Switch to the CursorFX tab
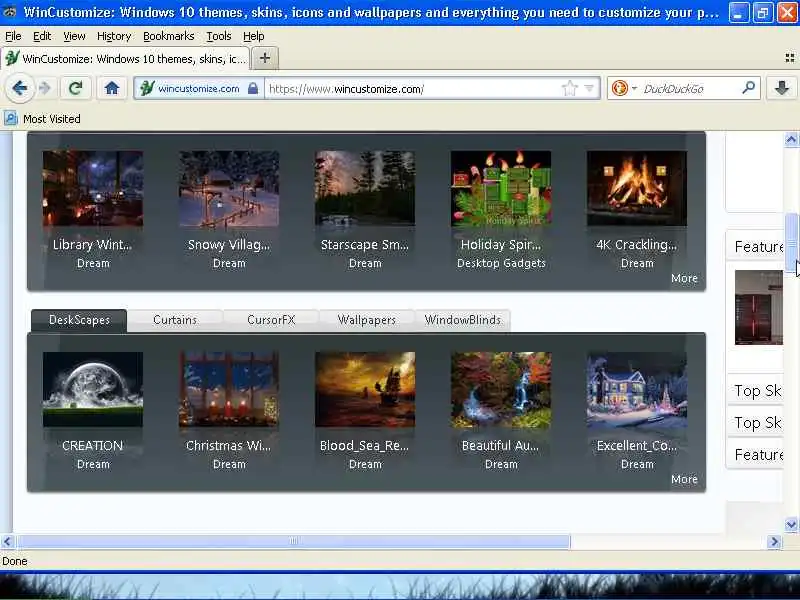The height and width of the screenshot is (600, 800). click(271, 320)
